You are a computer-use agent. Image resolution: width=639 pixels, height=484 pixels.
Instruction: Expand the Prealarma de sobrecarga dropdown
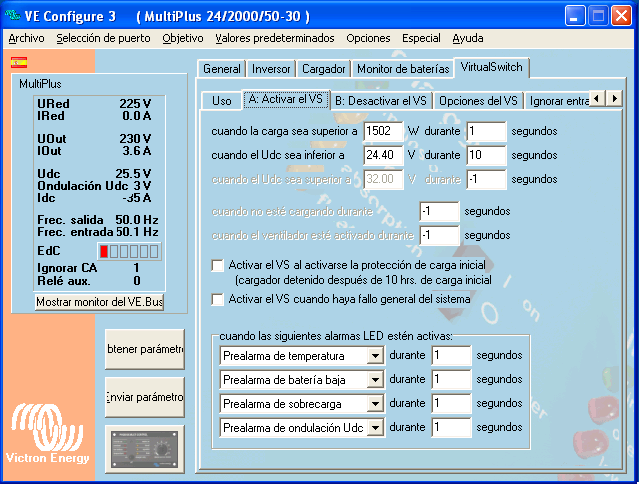pos(375,404)
